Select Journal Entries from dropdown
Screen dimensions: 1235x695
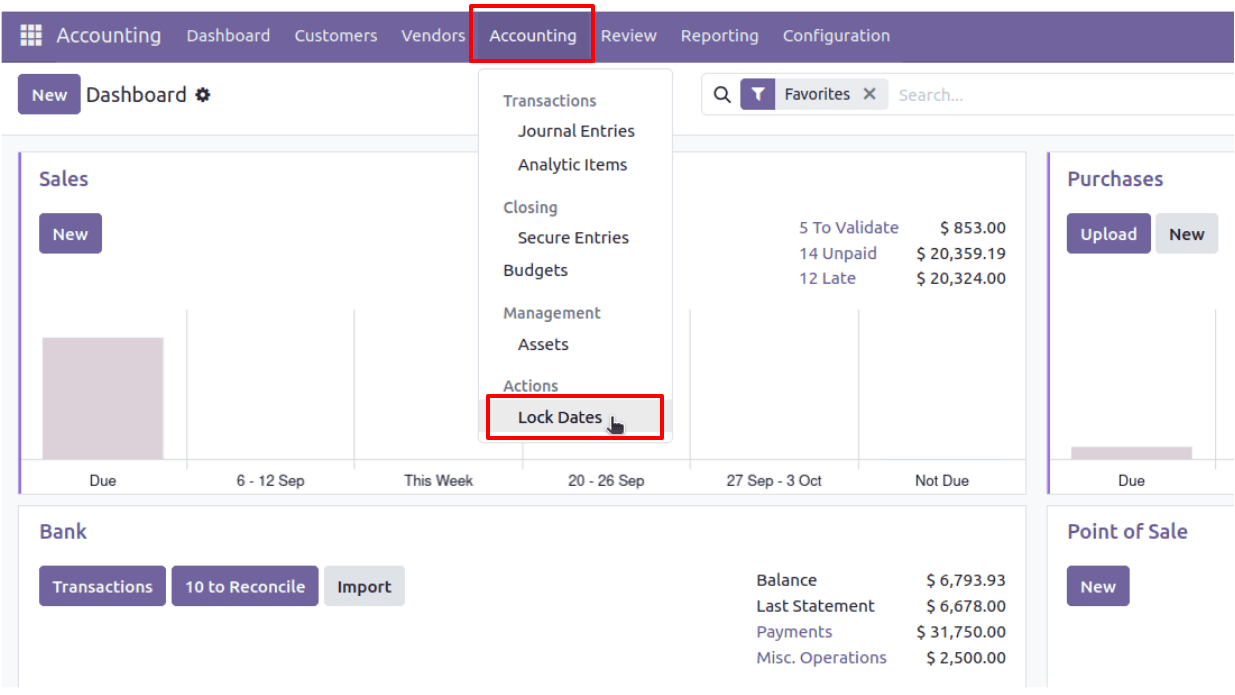point(576,131)
